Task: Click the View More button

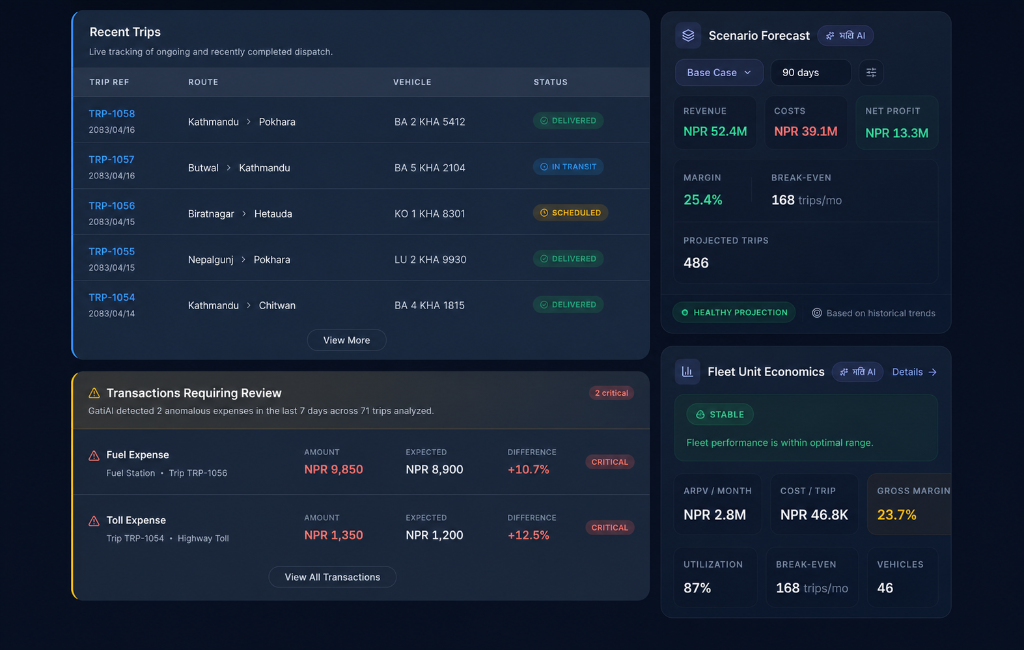Action: tap(347, 340)
